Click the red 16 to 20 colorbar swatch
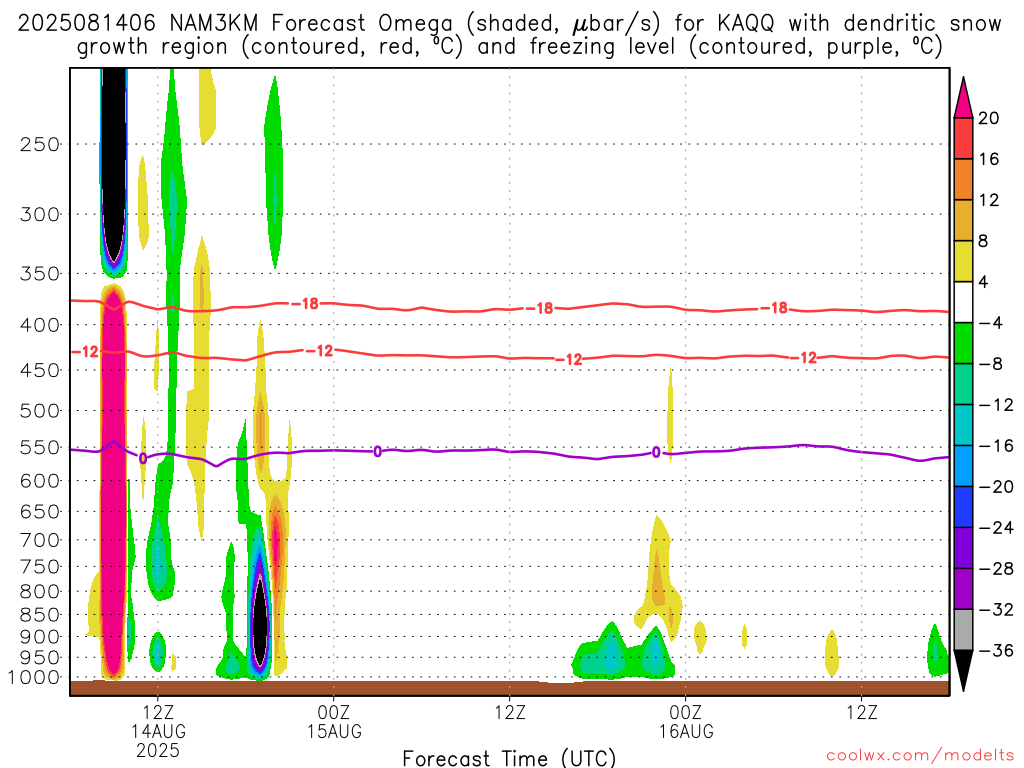Image resolution: width=1024 pixels, height=768 pixels. tap(963, 138)
